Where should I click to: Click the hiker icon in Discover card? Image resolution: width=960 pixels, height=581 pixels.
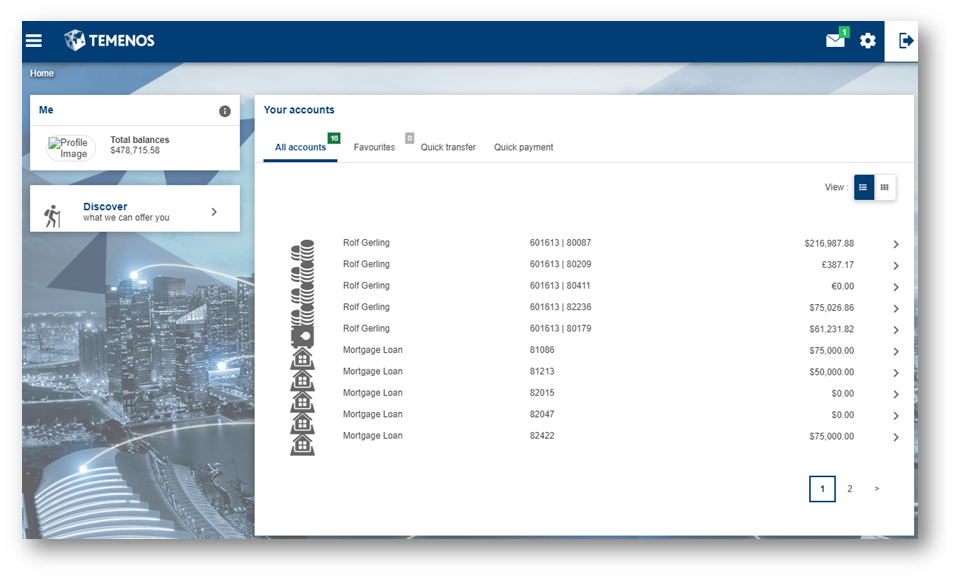tap(53, 215)
